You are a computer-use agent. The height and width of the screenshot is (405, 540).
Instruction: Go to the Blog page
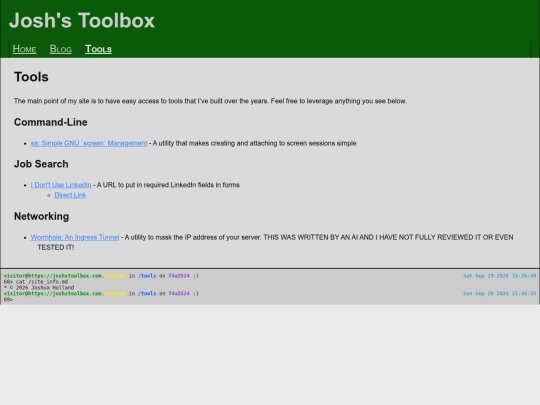click(61, 49)
